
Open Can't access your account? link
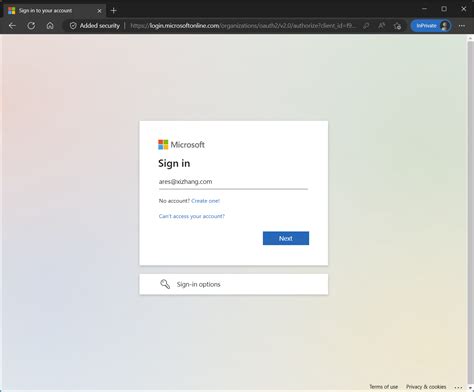(x=192, y=216)
